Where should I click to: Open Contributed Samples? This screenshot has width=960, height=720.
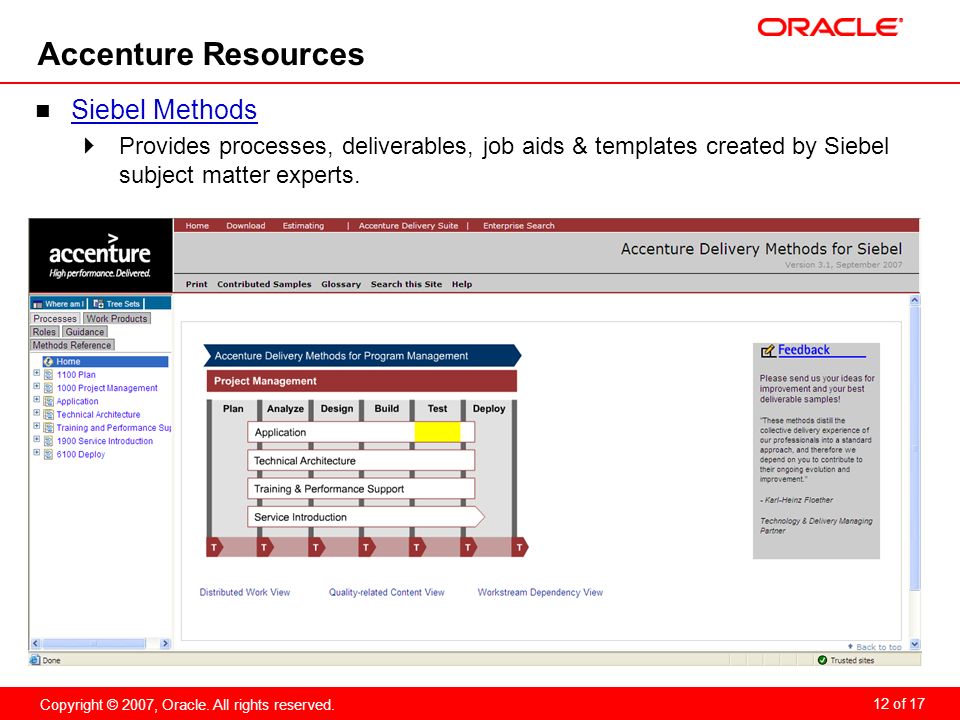(264, 284)
